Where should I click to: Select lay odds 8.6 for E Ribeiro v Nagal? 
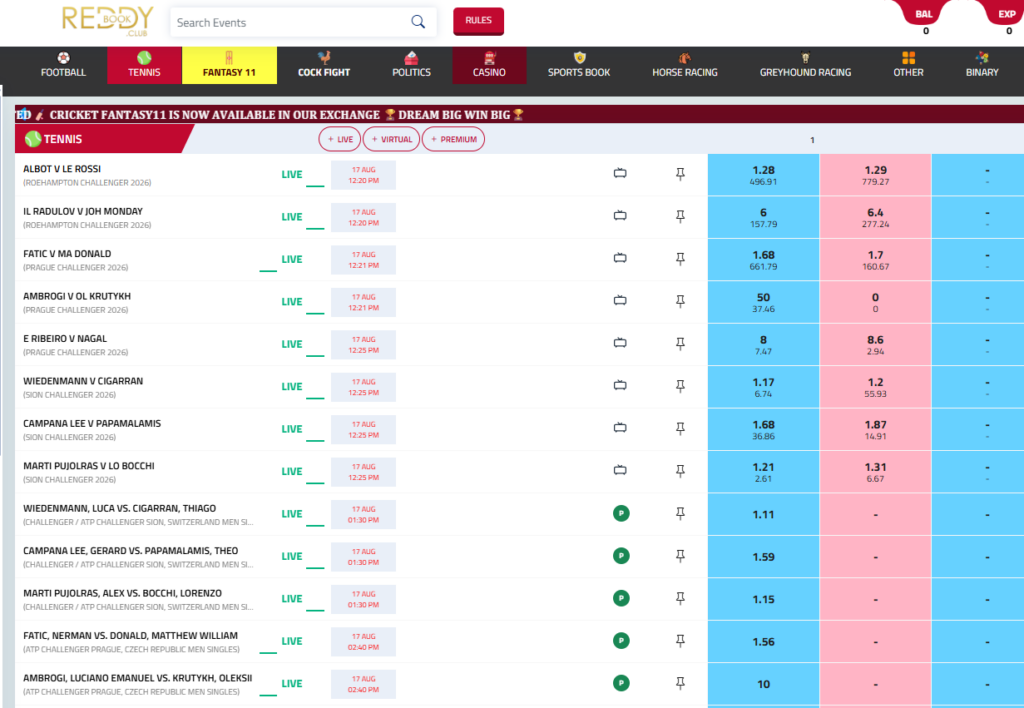[x=875, y=344]
